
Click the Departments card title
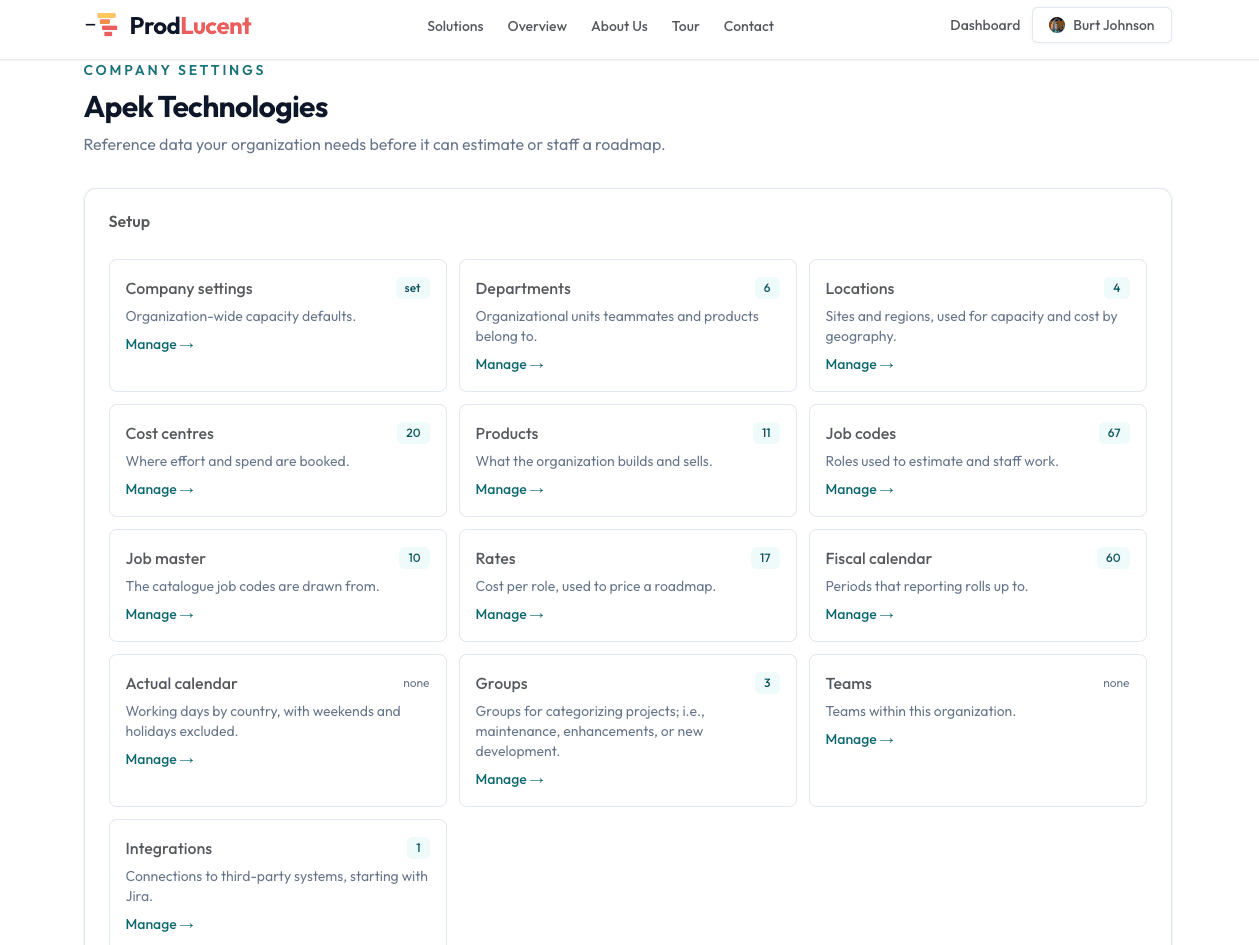523,288
